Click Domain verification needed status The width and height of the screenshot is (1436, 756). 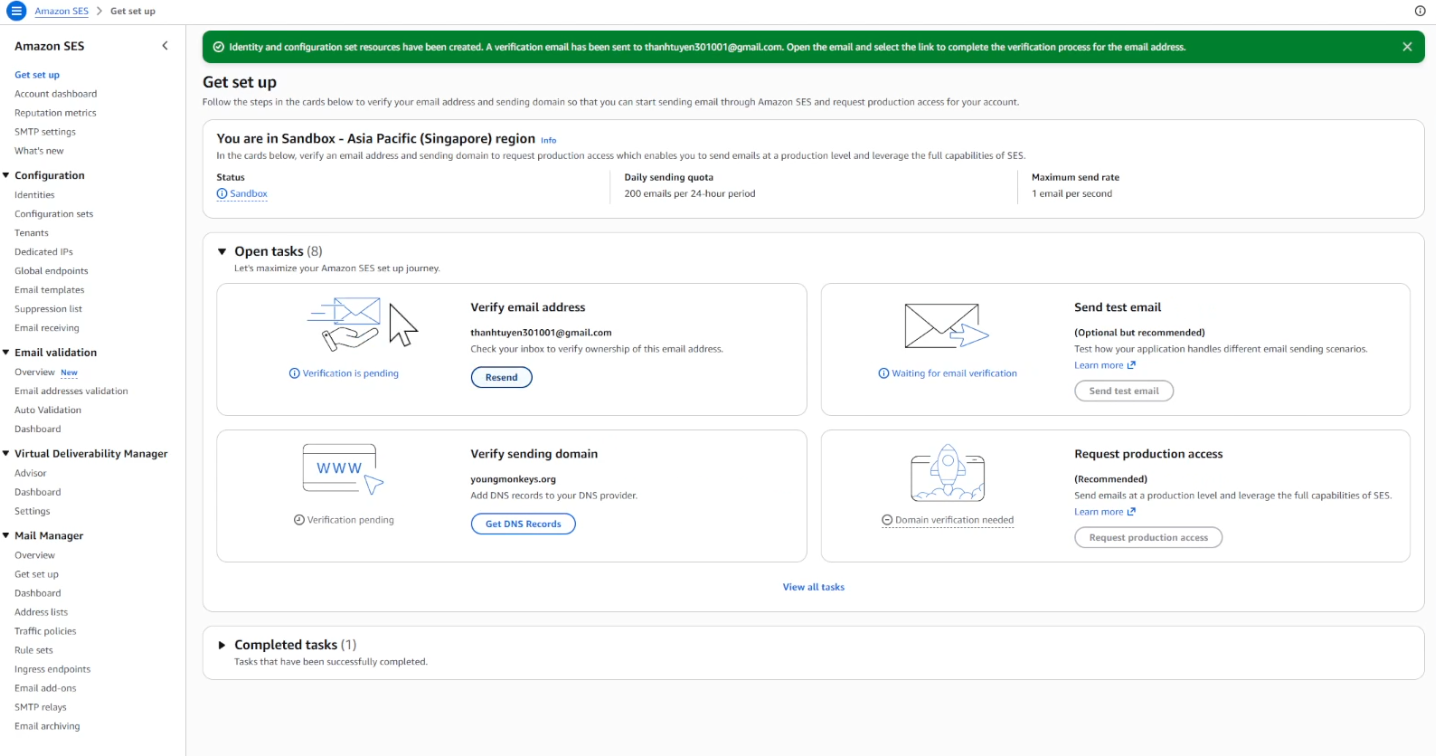(948, 520)
